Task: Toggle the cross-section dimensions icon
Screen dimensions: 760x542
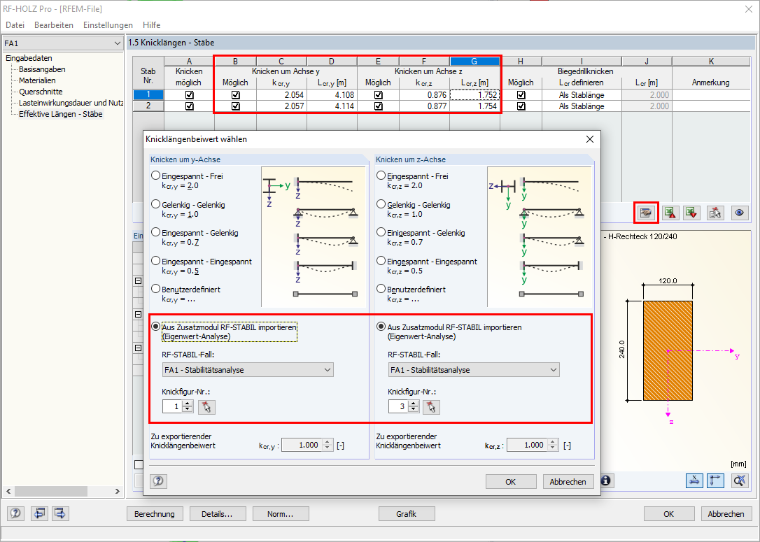Action: (715, 480)
